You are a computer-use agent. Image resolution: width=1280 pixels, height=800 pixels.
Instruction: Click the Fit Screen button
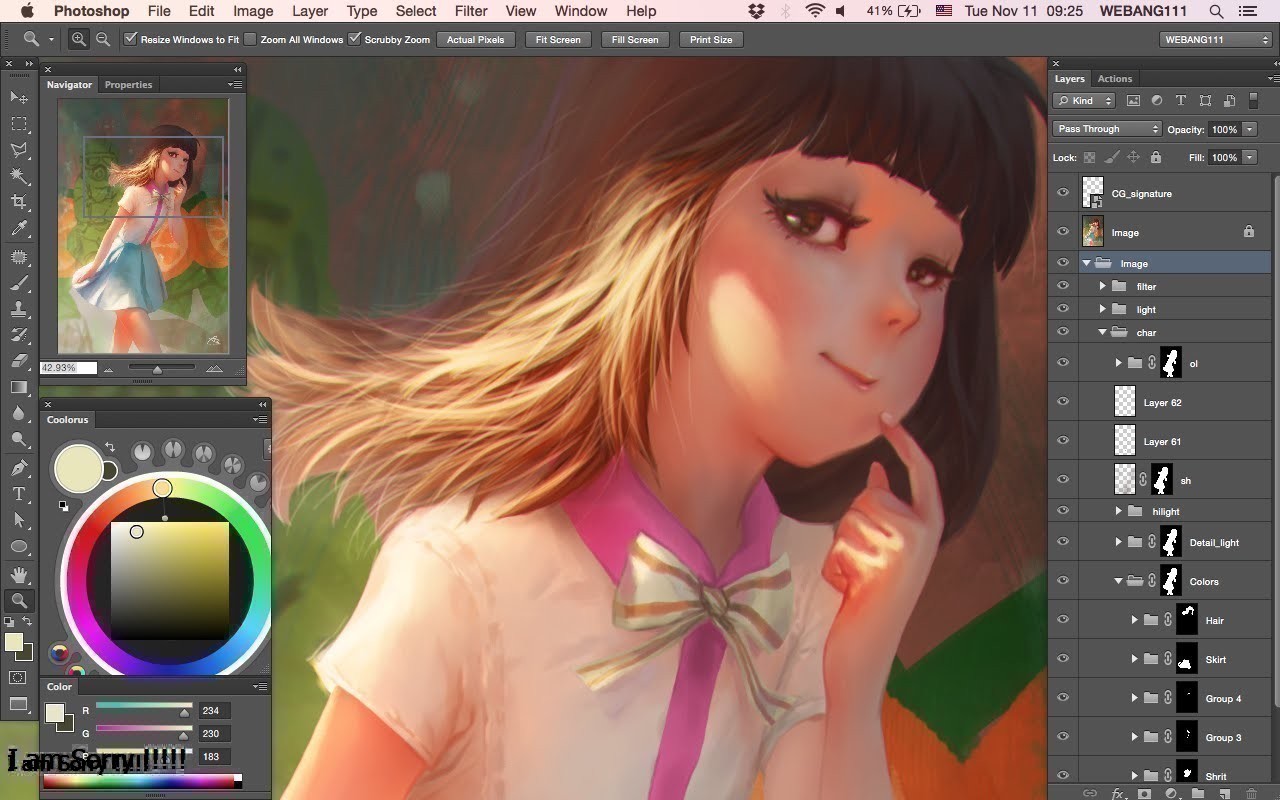tap(557, 39)
